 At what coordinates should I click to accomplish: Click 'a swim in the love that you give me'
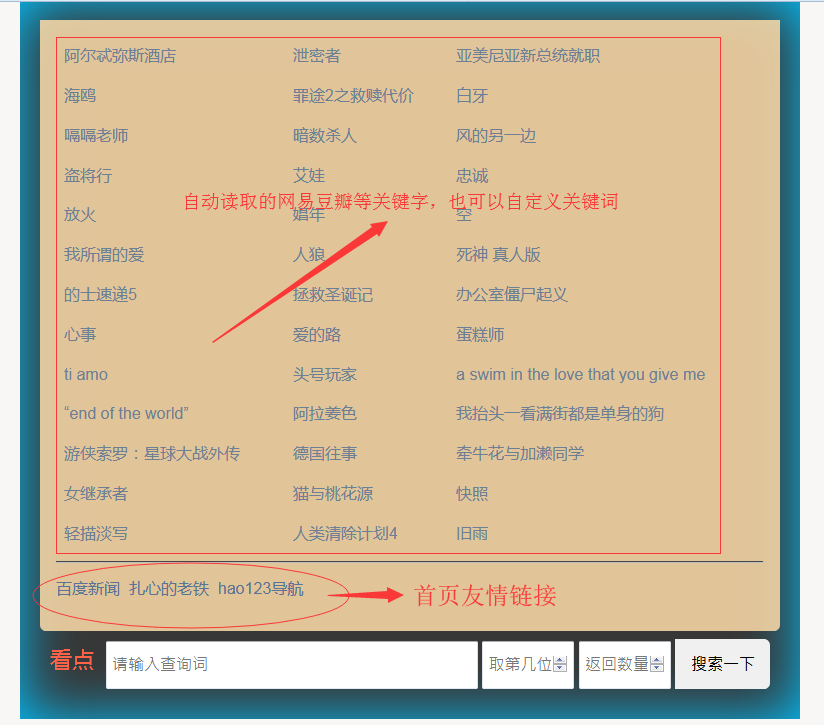[580, 375]
